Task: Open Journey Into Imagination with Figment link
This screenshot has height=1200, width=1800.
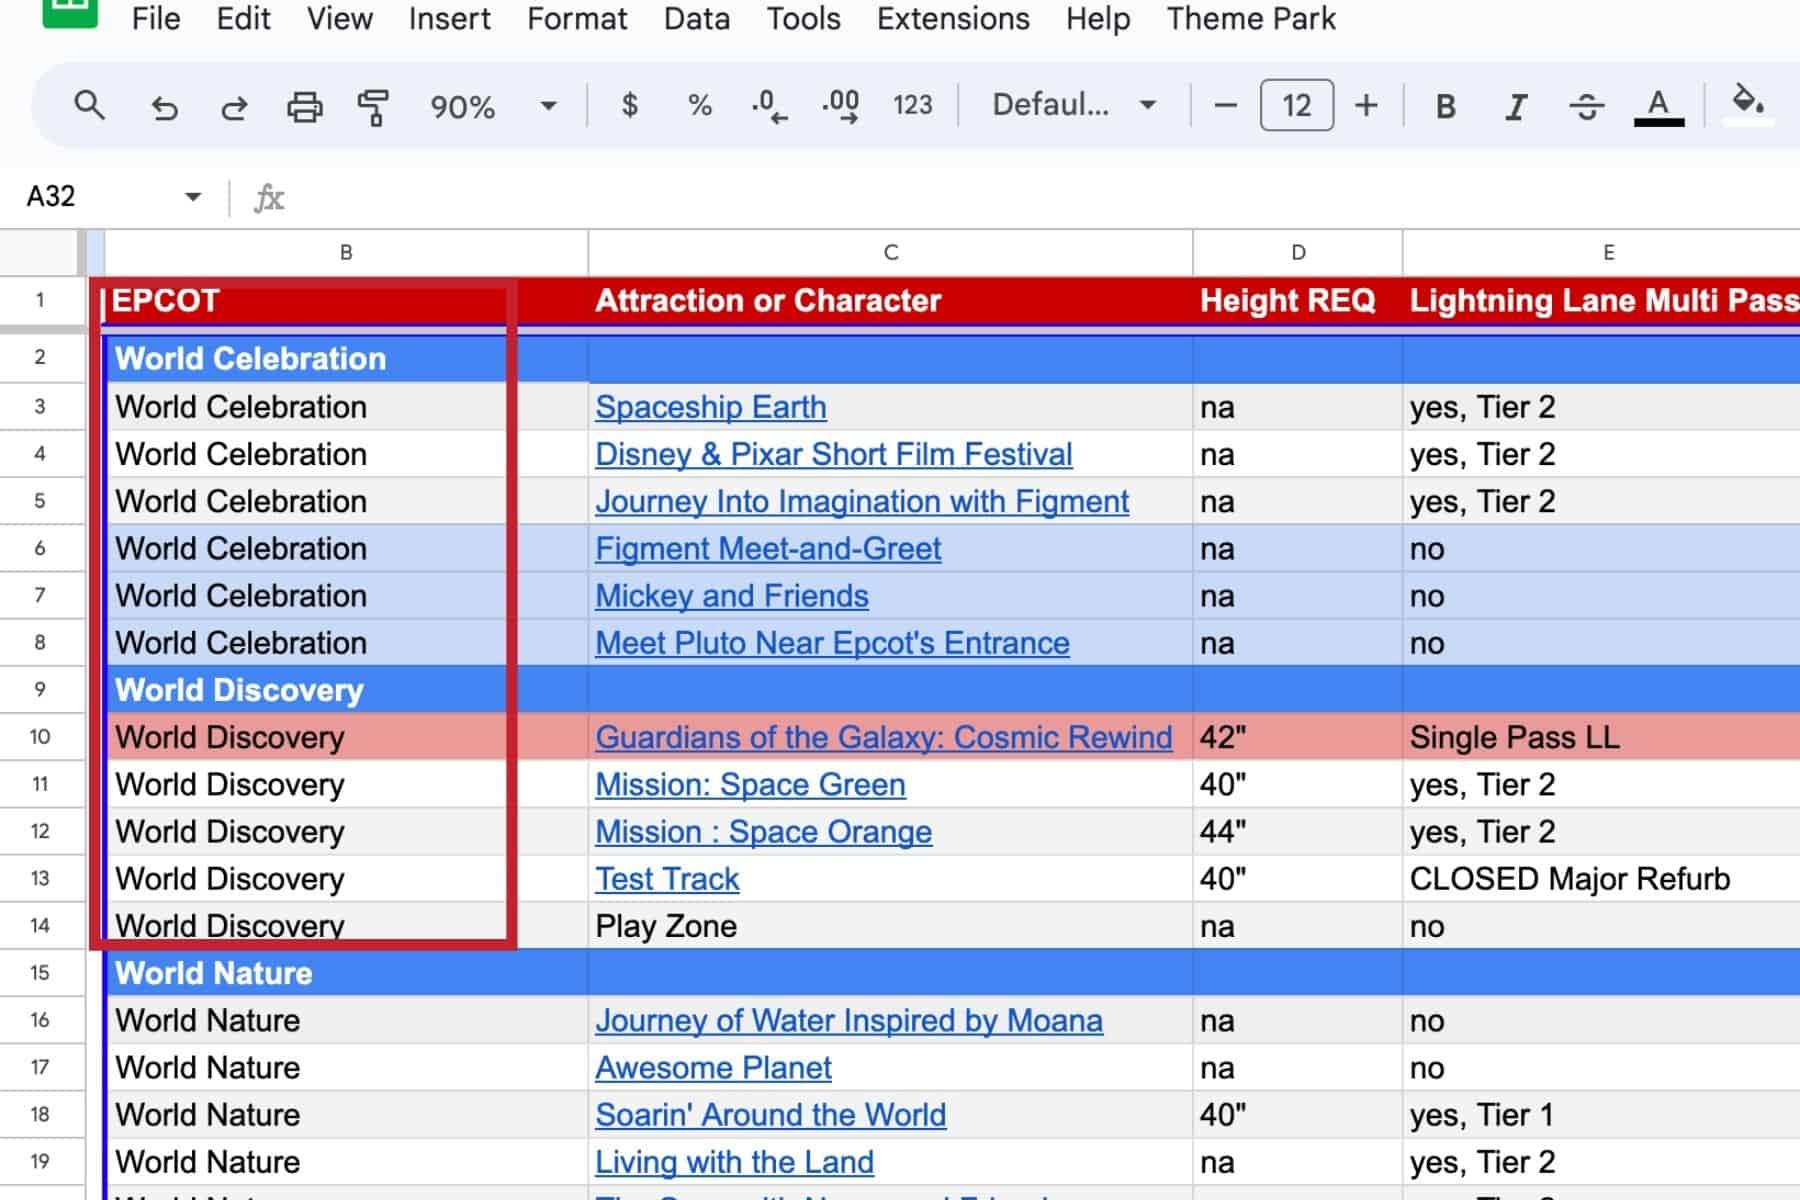Action: coord(862,501)
